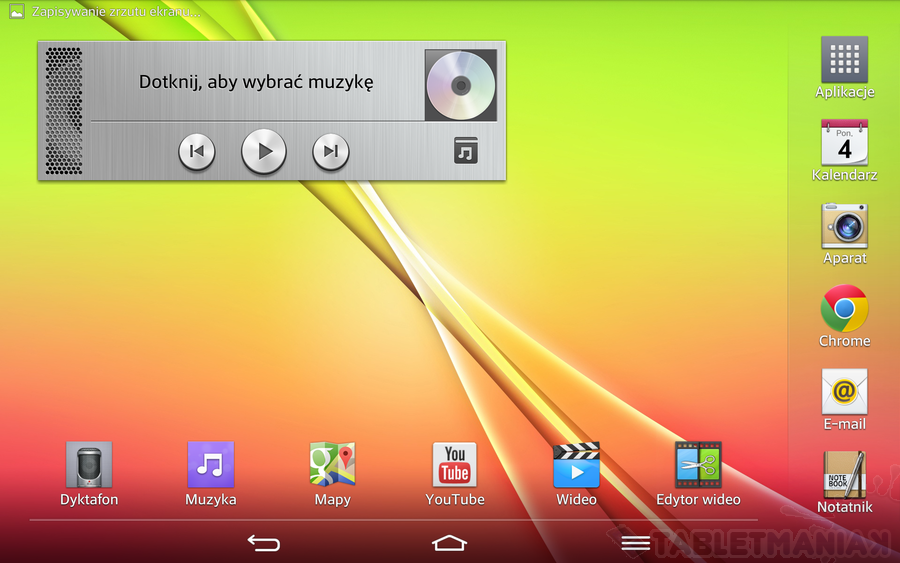900x563 pixels.
Task: Launch the Dyktafon voice recorder
Action: [89, 474]
